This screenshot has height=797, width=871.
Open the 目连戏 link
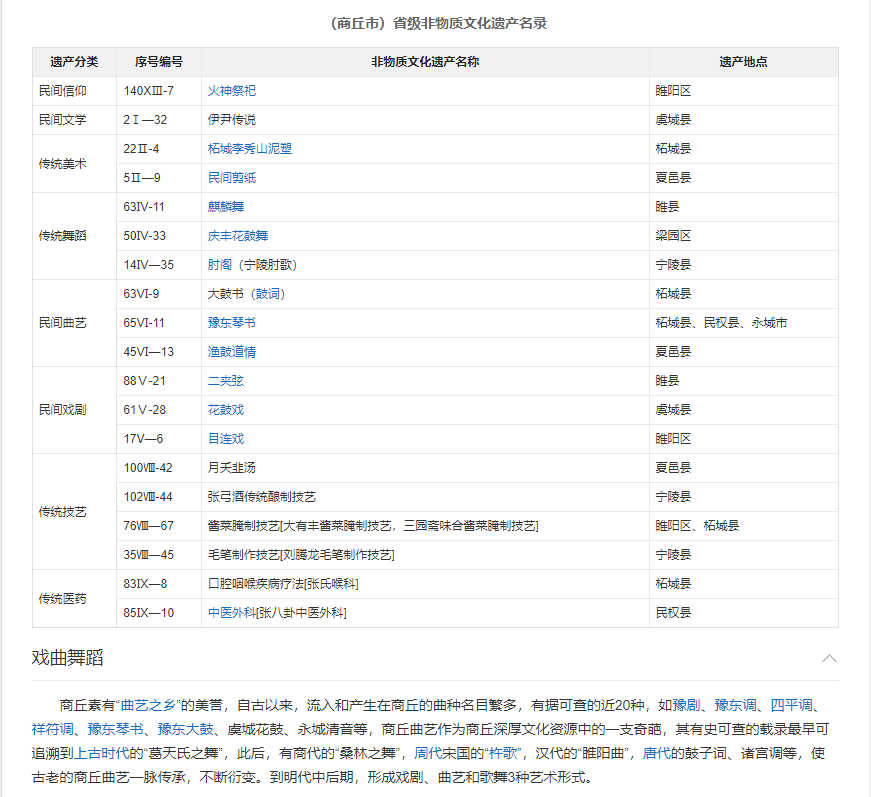225,439
